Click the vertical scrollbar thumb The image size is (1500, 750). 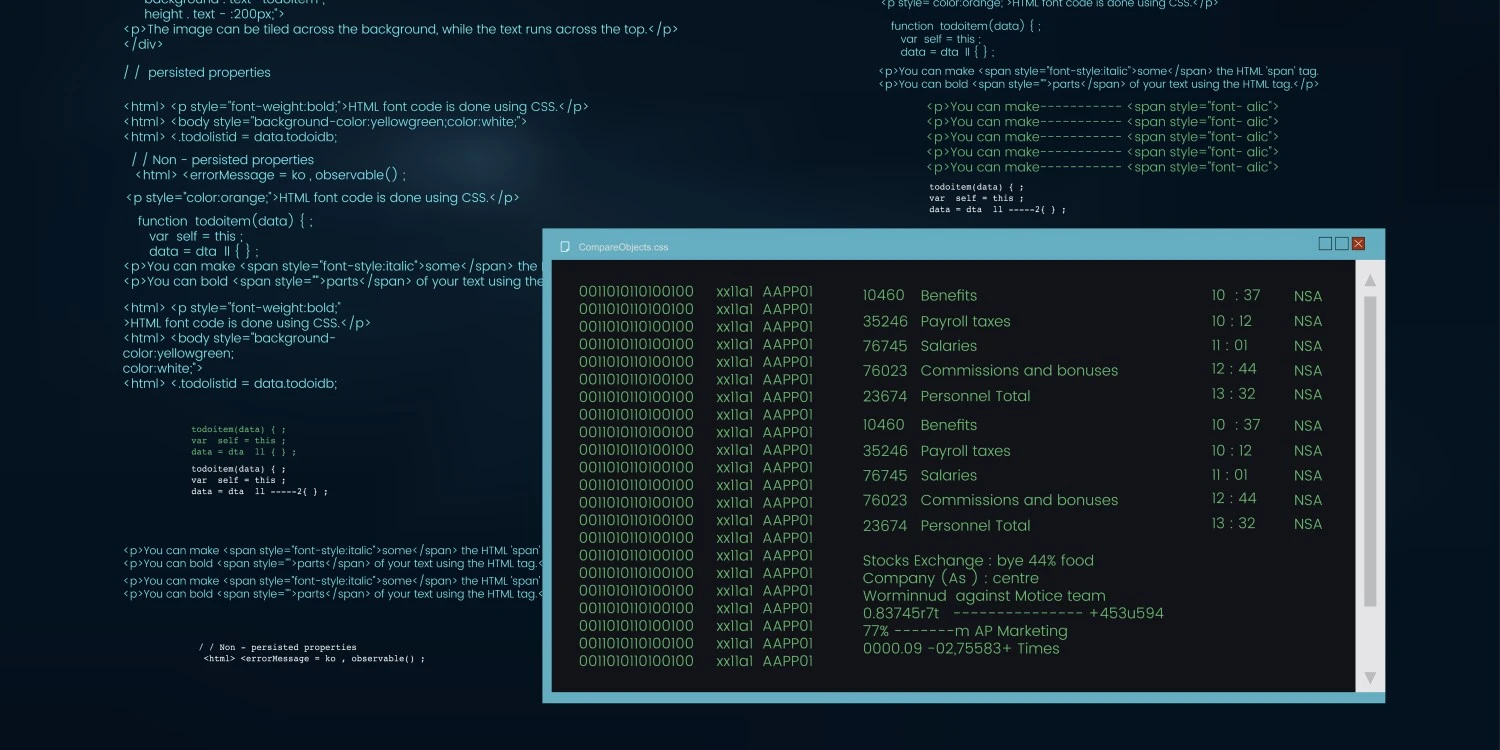click(x=1370, y=450)
